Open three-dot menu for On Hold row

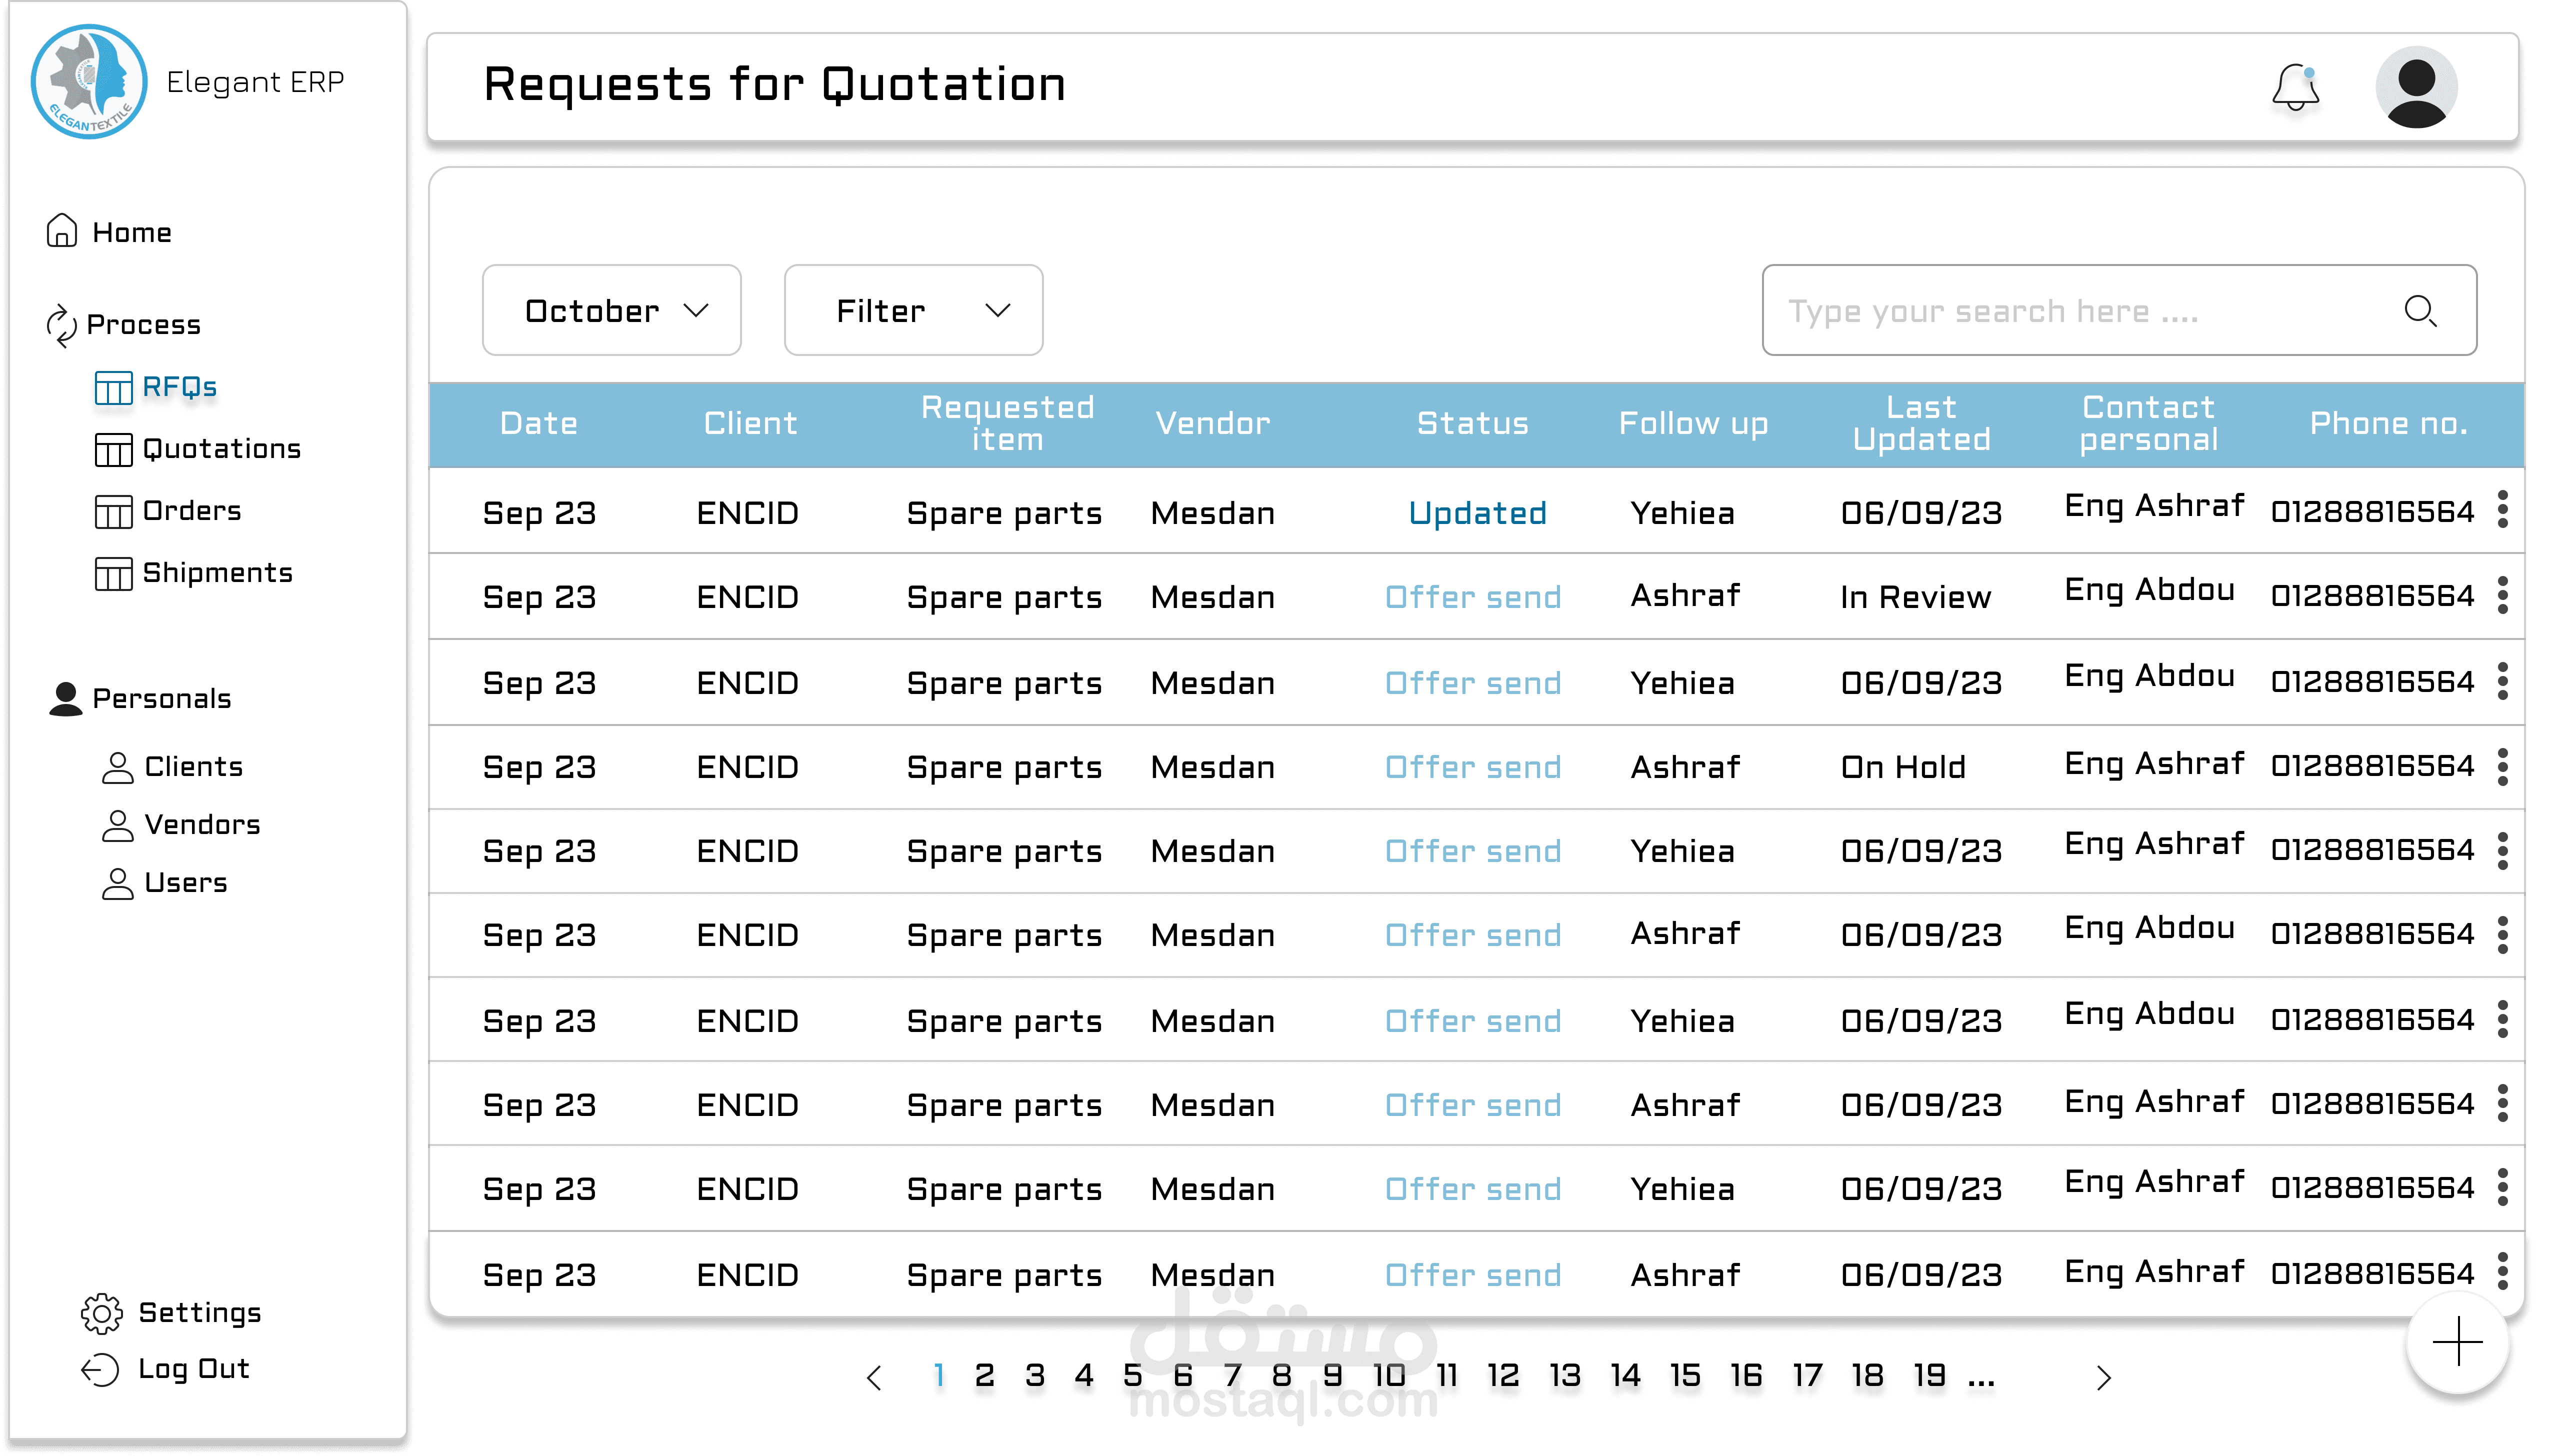point(2502,767)
